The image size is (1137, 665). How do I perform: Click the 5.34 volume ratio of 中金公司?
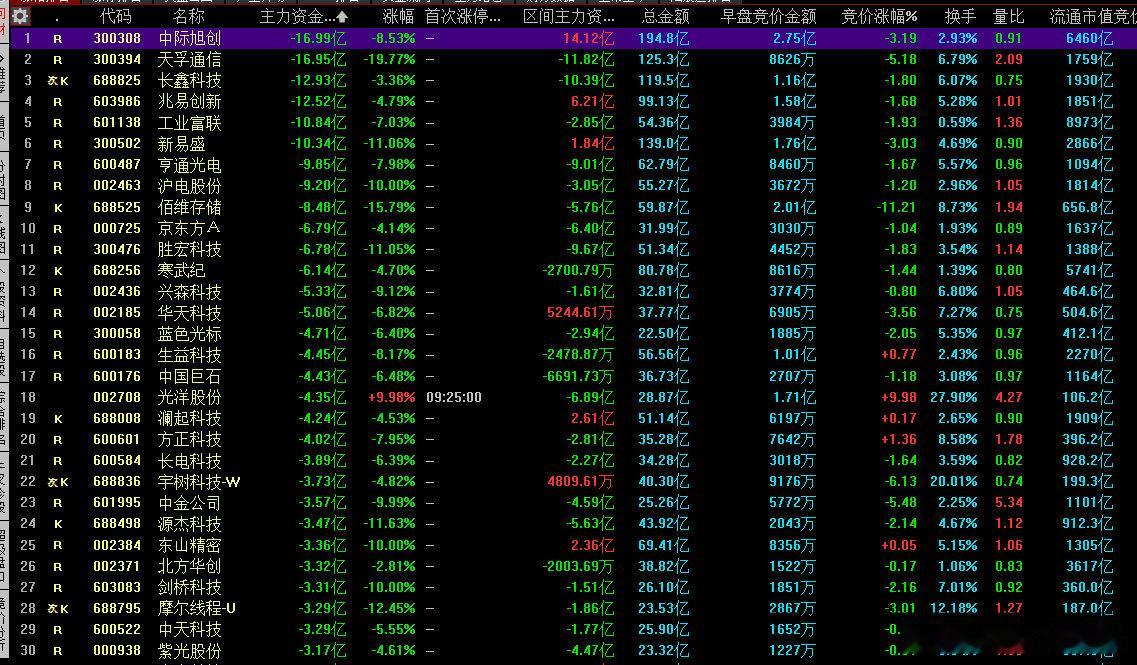[1009, 503]
